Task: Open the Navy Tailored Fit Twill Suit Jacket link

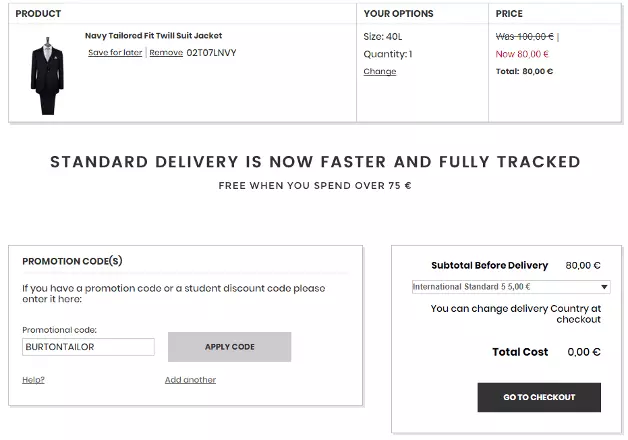Action: [x=153, y=36]
